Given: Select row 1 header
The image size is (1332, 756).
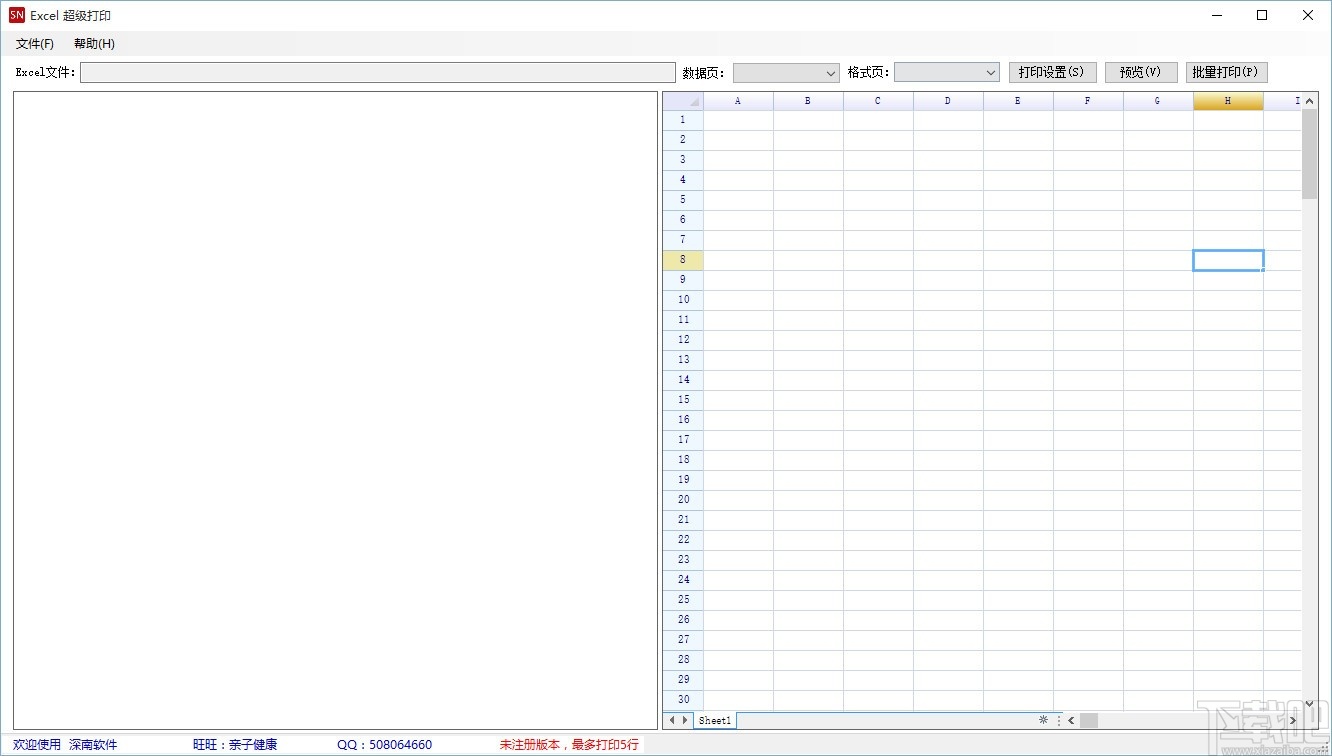Looking at the screenshot, I should [683, 120].
